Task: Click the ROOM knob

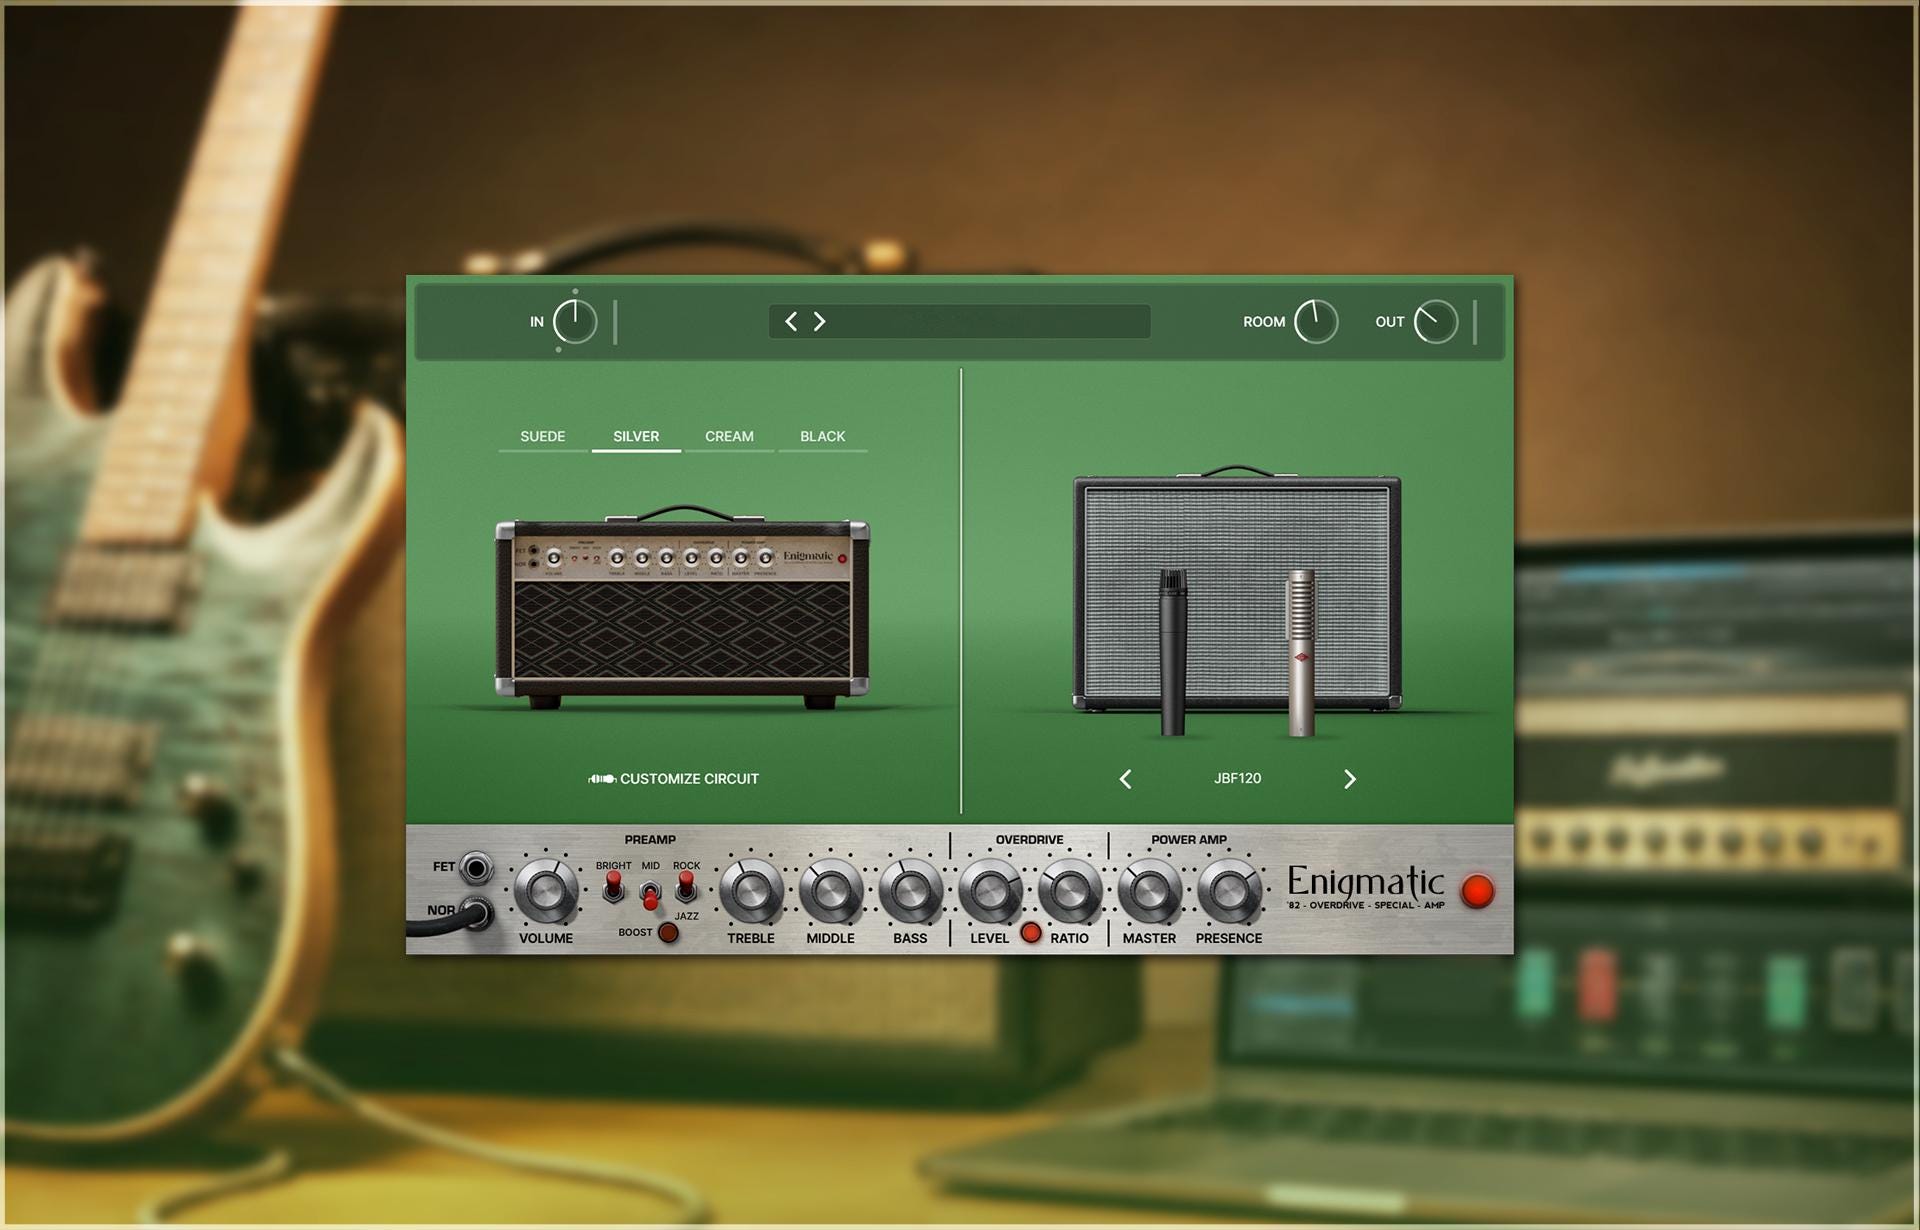Action: 1316,321
